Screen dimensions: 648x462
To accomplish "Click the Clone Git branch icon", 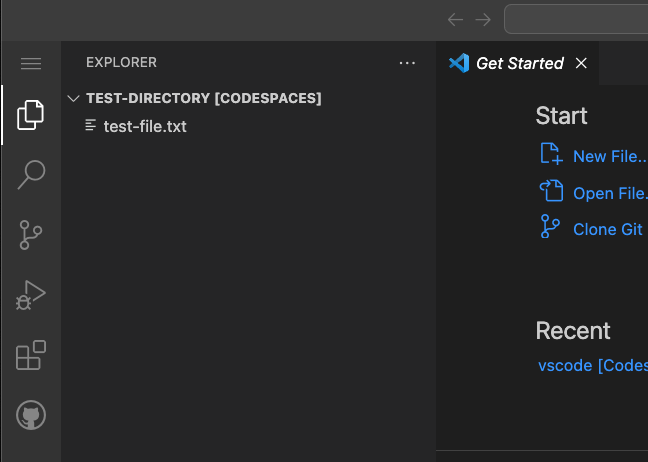I will 550,226.
